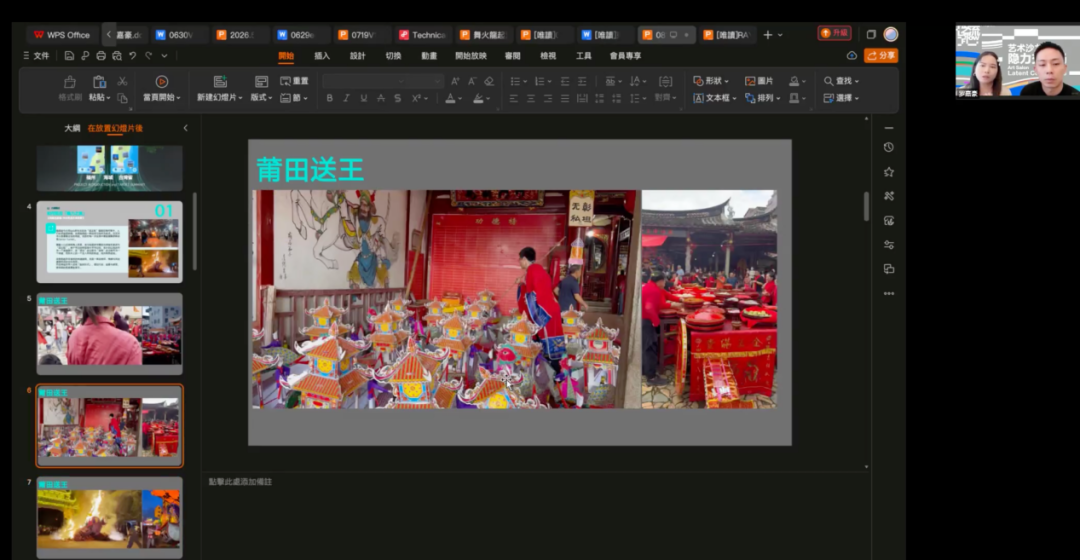This screenshot has height=560, width=1080.
Task: Click the Save icon in quick access toolbar
Action: tap(69, 56)
